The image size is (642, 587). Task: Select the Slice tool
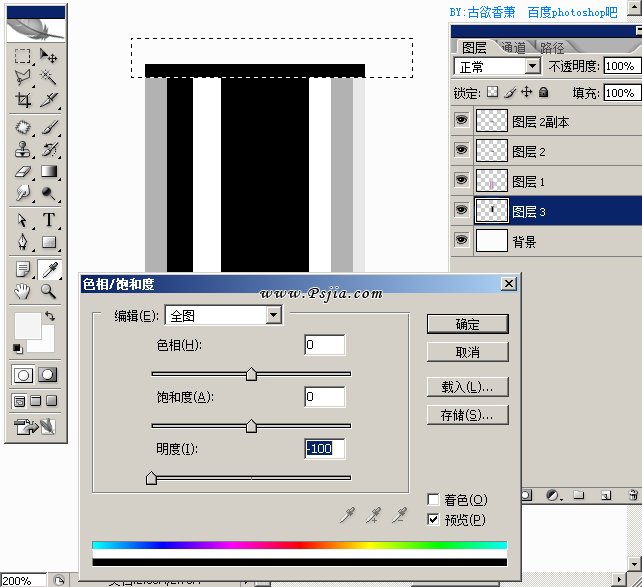pyautogui.click(x=49, y=99)
